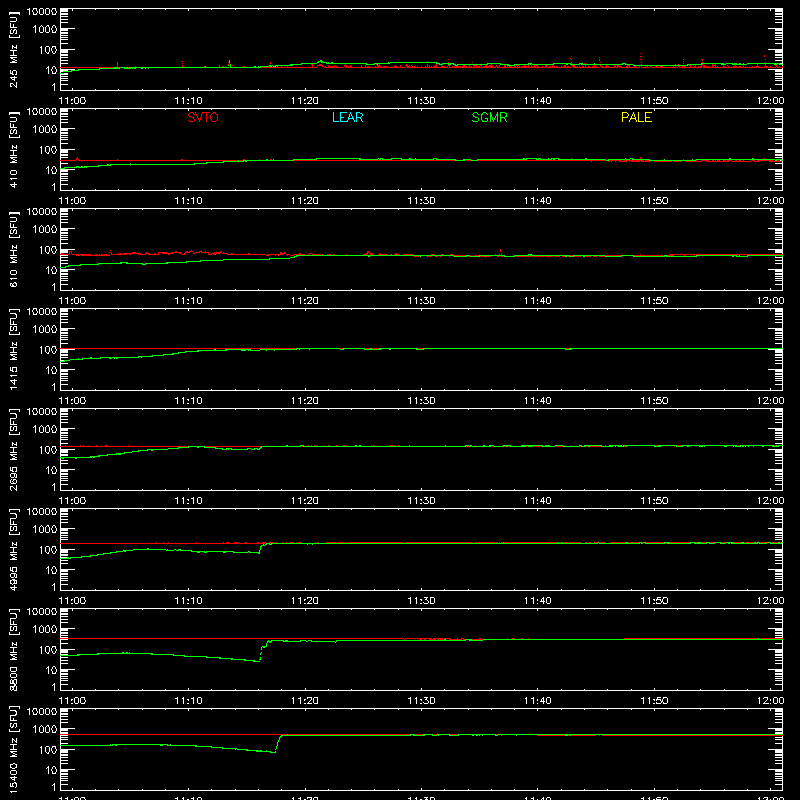Select the 2695 MHz [SFU] axis title
This screenshot has height=800, width=800.
coord(13,449)
